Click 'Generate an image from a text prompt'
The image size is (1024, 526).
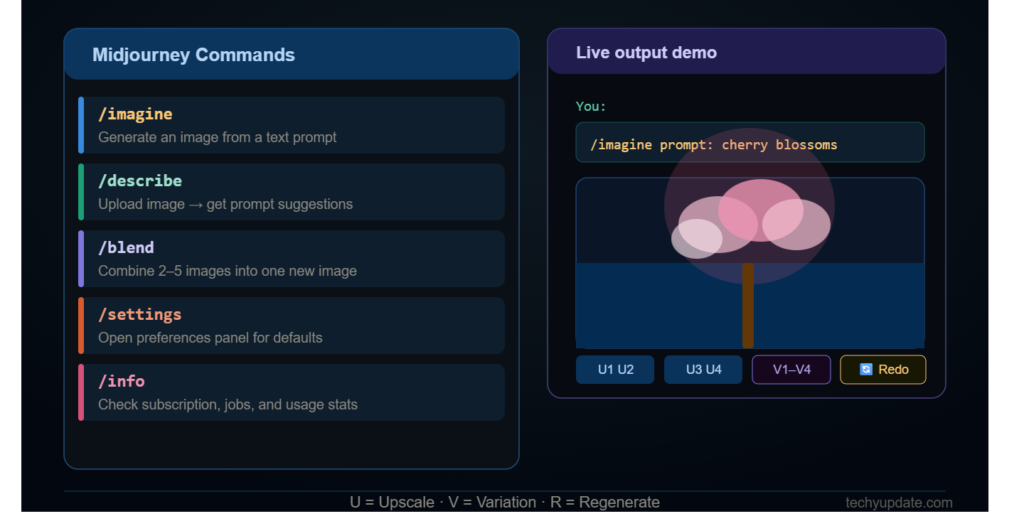(217, 137)
